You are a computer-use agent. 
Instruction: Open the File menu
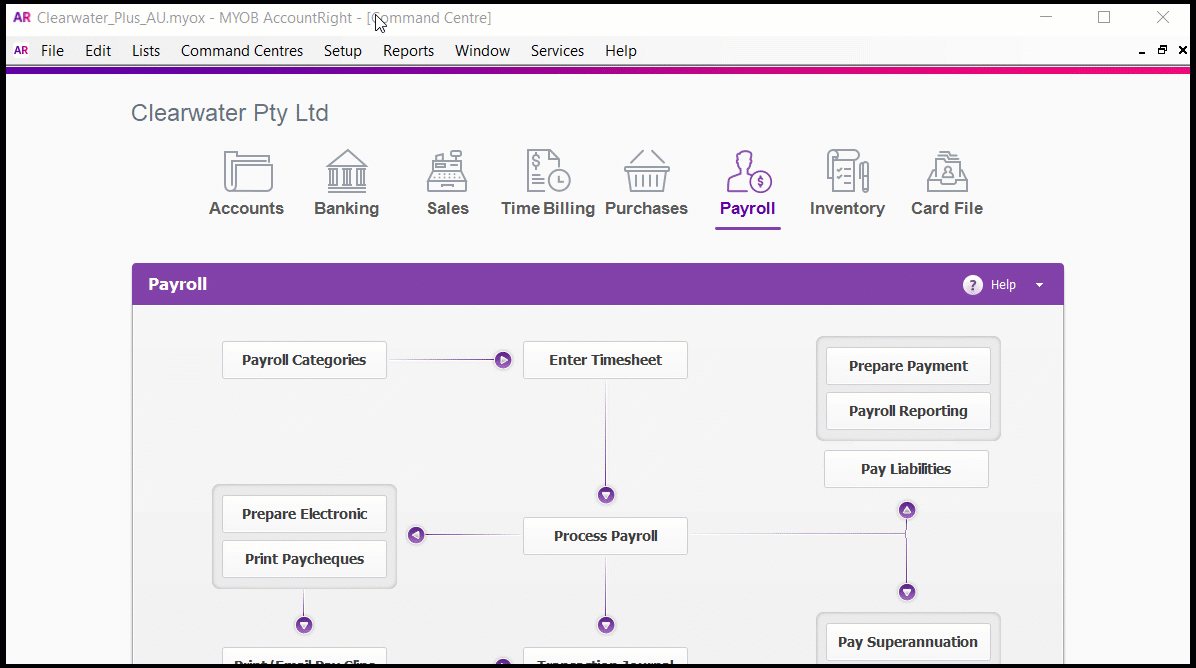(x=52, y=50)
